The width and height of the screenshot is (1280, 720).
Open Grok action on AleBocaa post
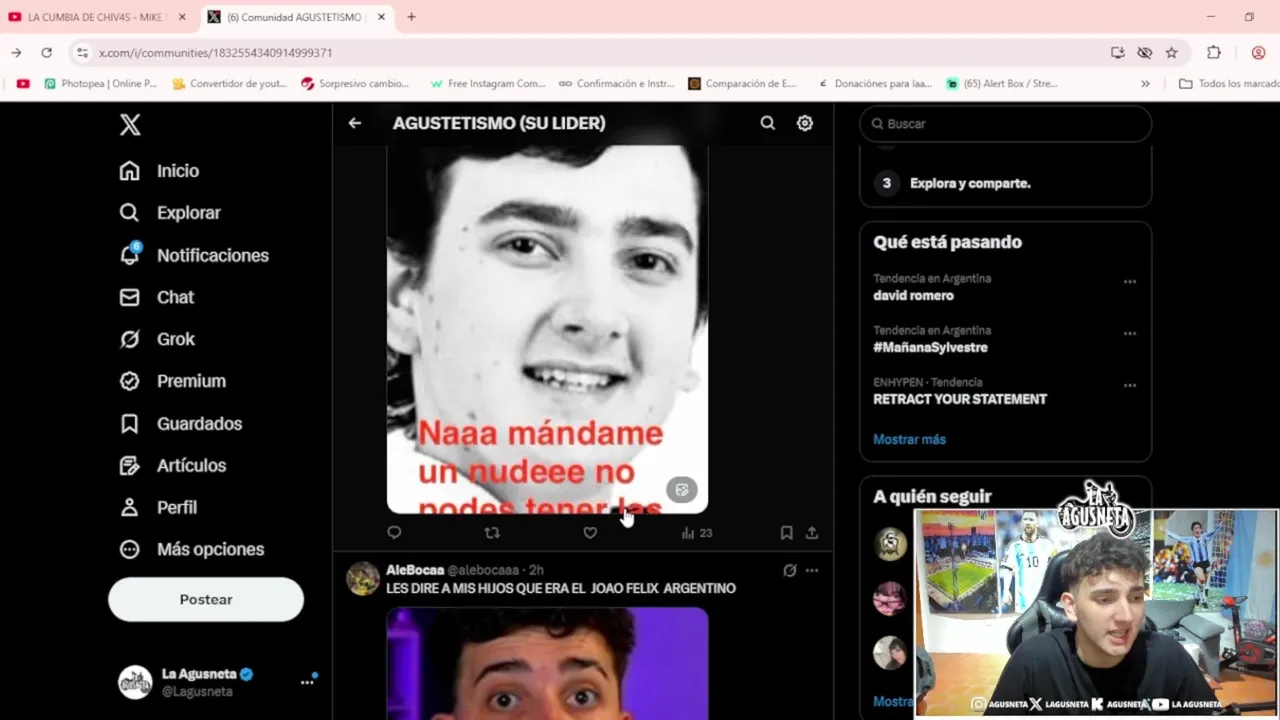[790, 570]
